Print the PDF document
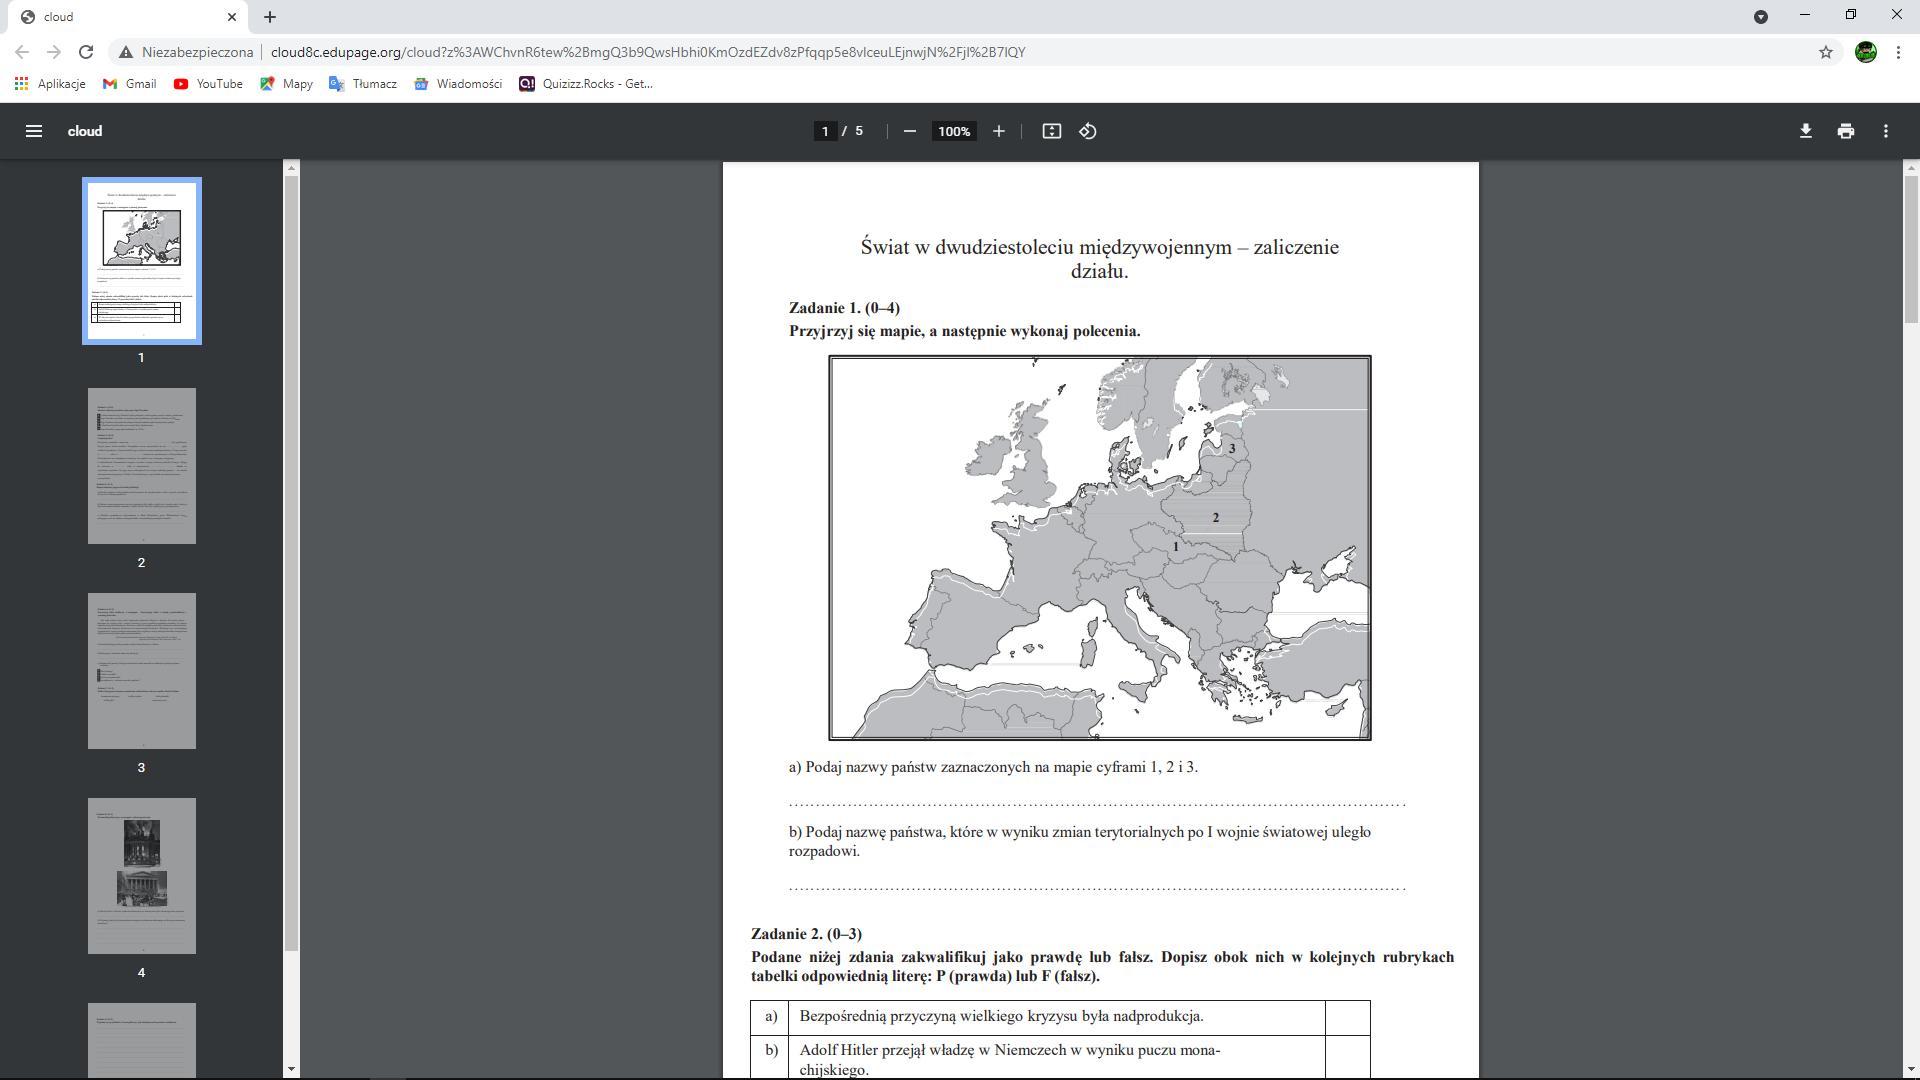The height and width of the screenshot is (1080, 1920). tap(1846, 131)
